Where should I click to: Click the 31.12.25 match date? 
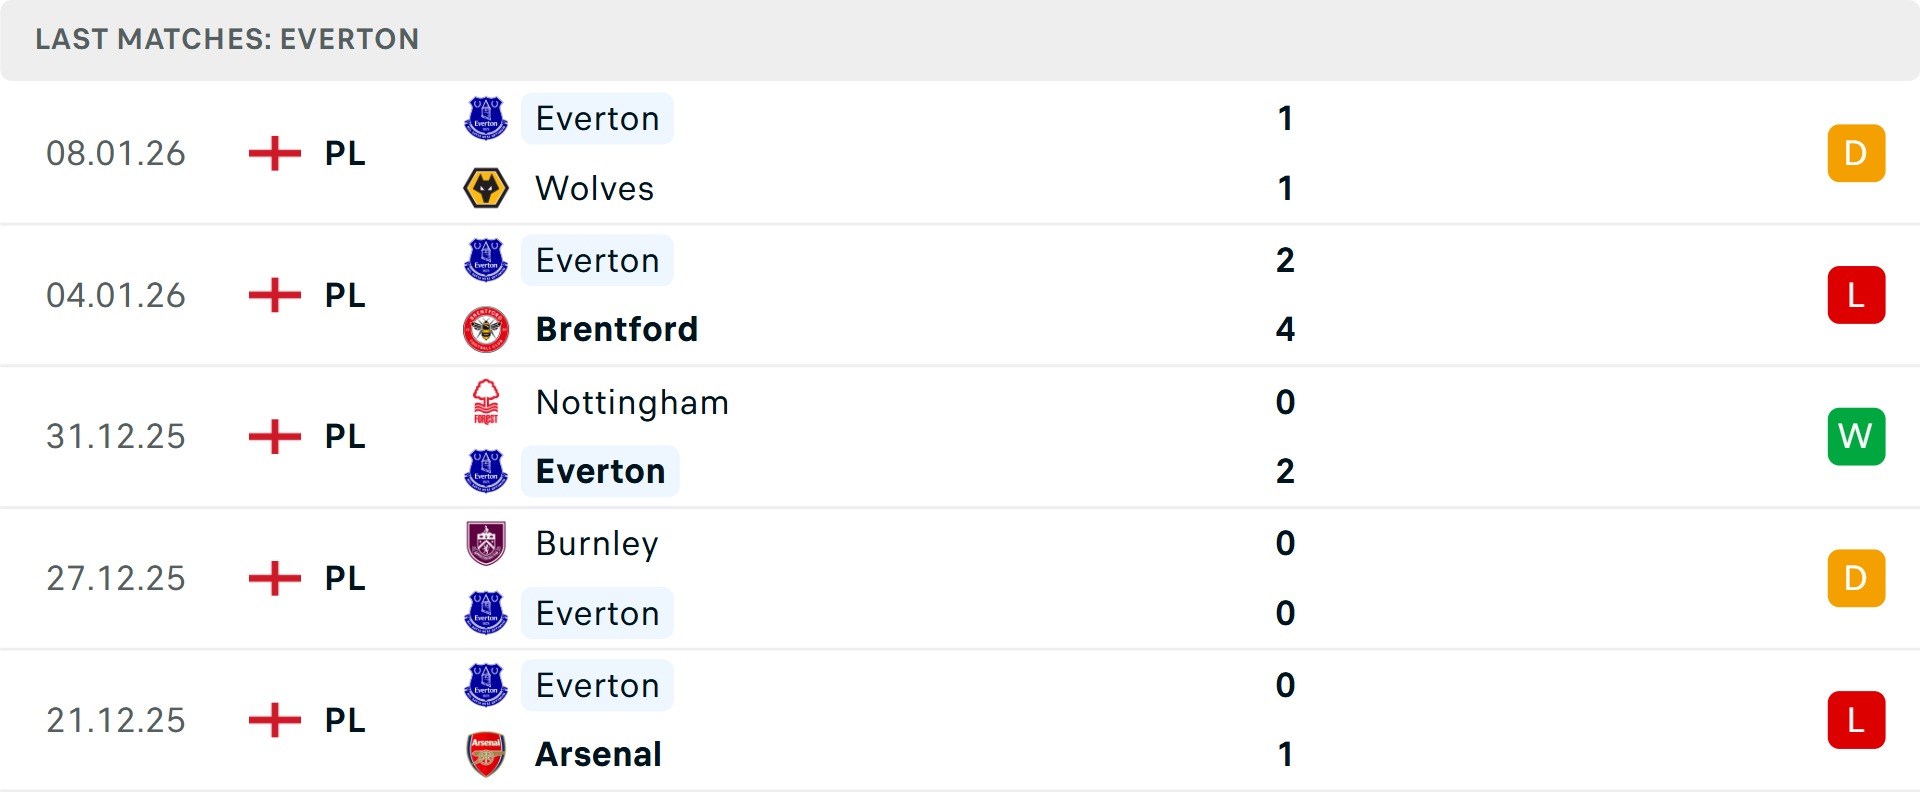click(x=116, y=436)
